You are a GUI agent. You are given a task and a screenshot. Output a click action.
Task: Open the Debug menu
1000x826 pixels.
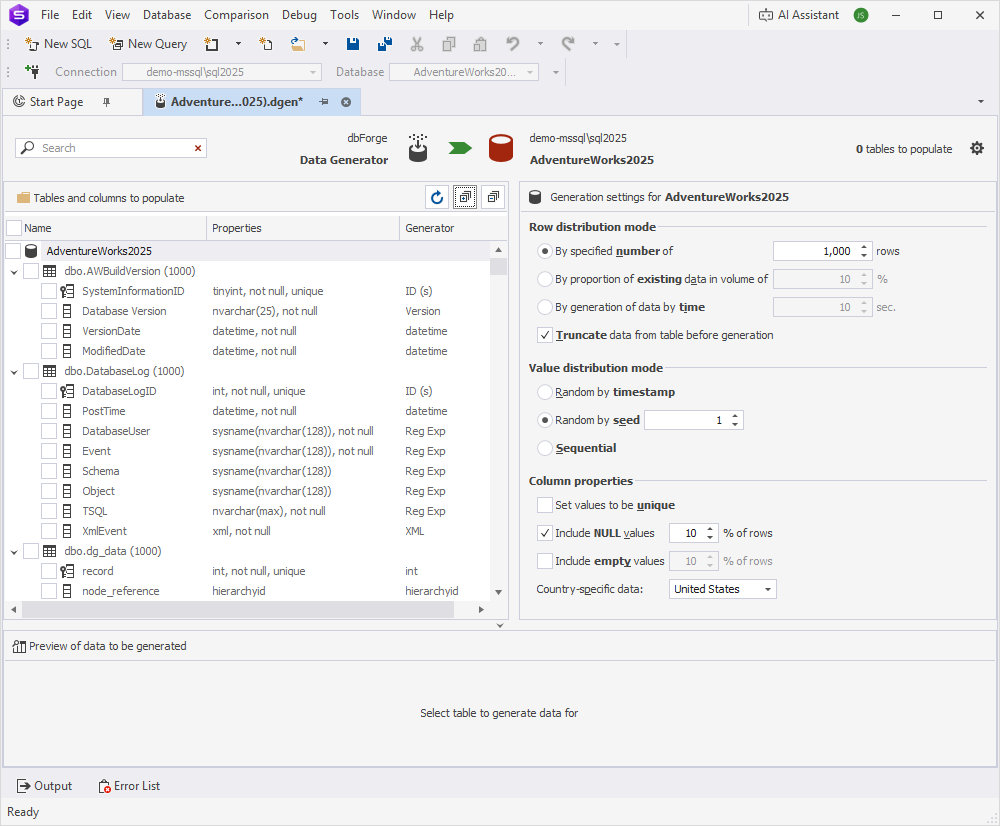pyautogui.click(x=299, y=15)
